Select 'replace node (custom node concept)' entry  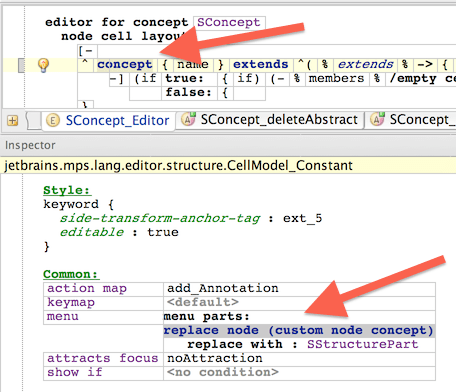point(299,330)
